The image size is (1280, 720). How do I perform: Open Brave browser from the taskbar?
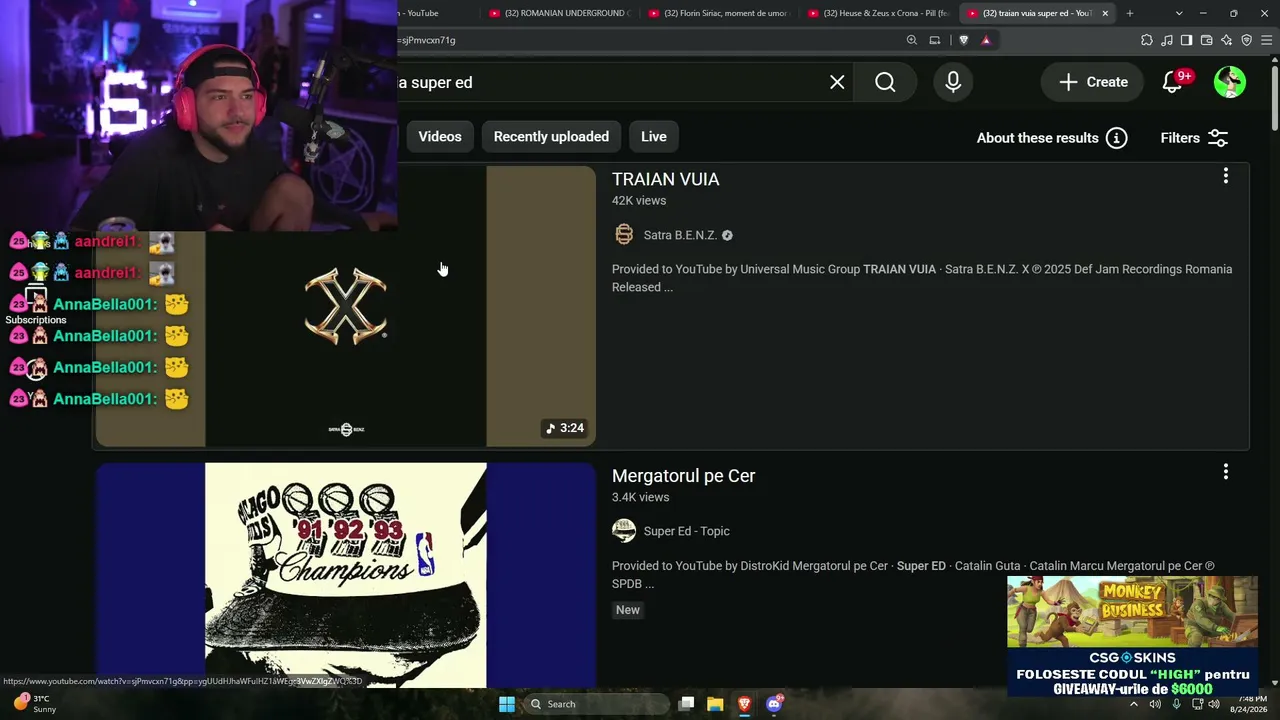tap(744, 704)
